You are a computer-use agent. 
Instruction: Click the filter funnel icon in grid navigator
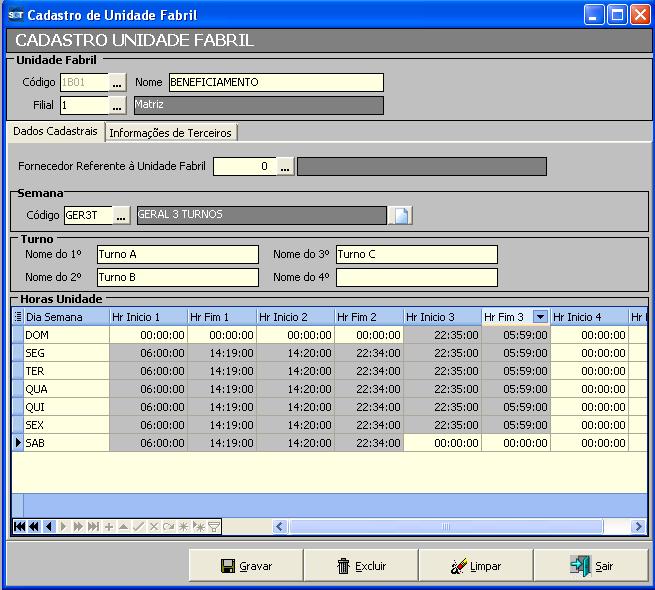(x=213, y=526)
